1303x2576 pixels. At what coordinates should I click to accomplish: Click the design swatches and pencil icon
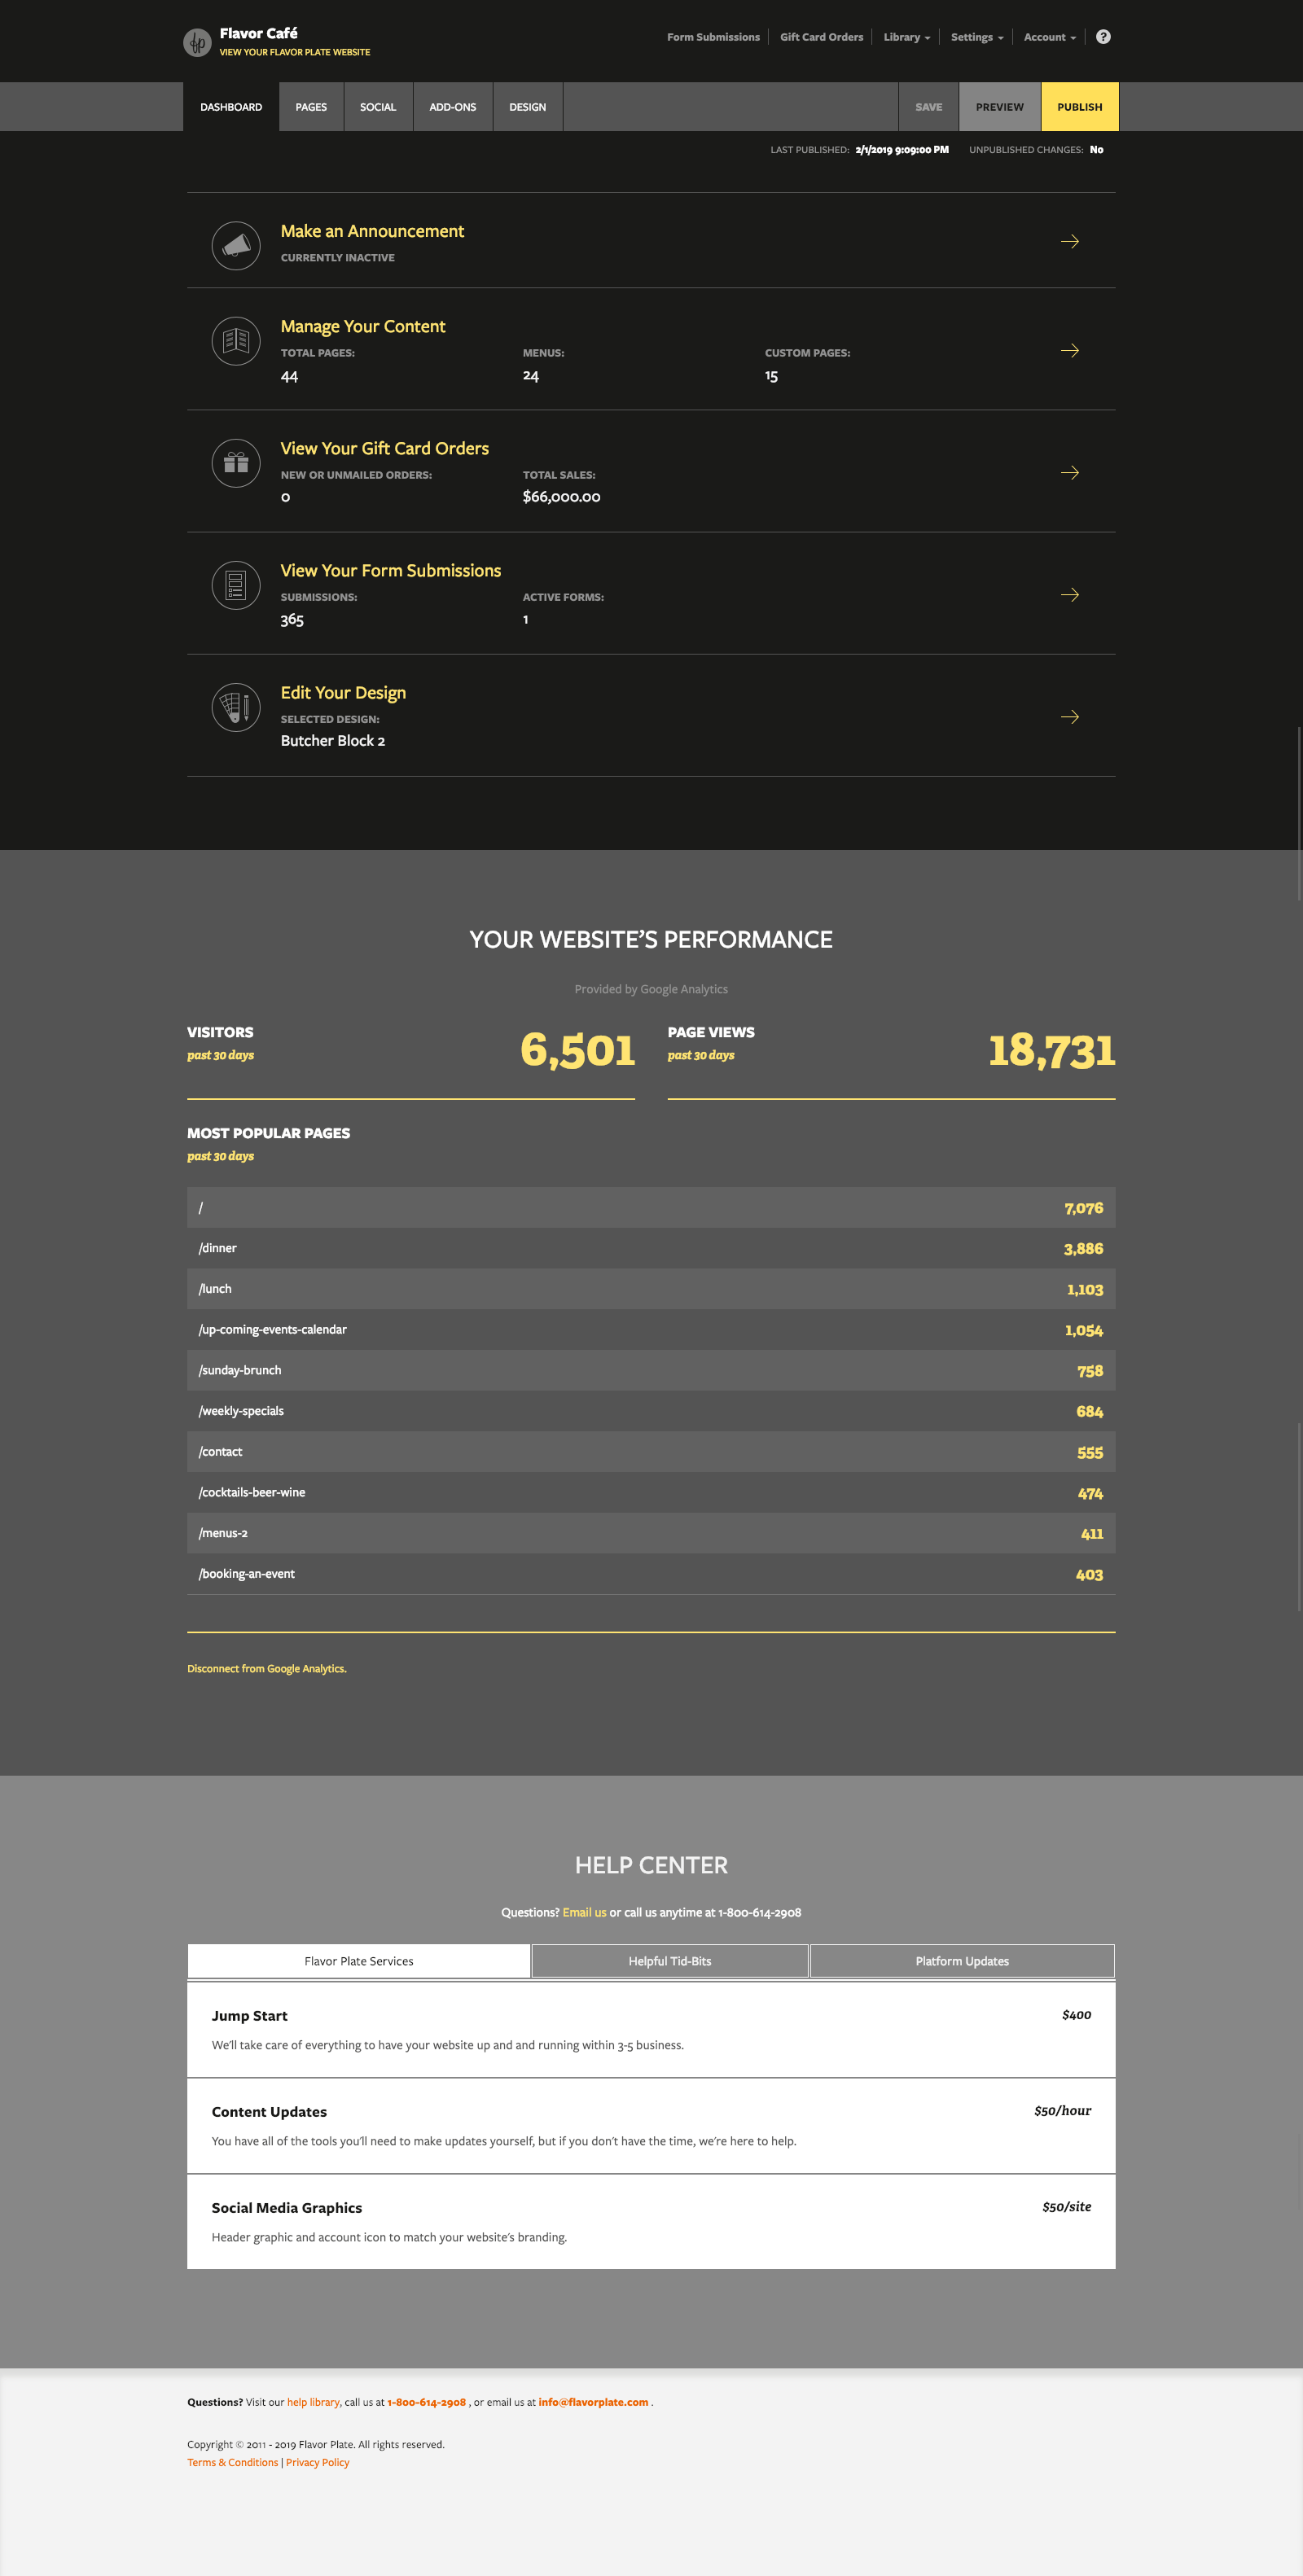(236, 707)
